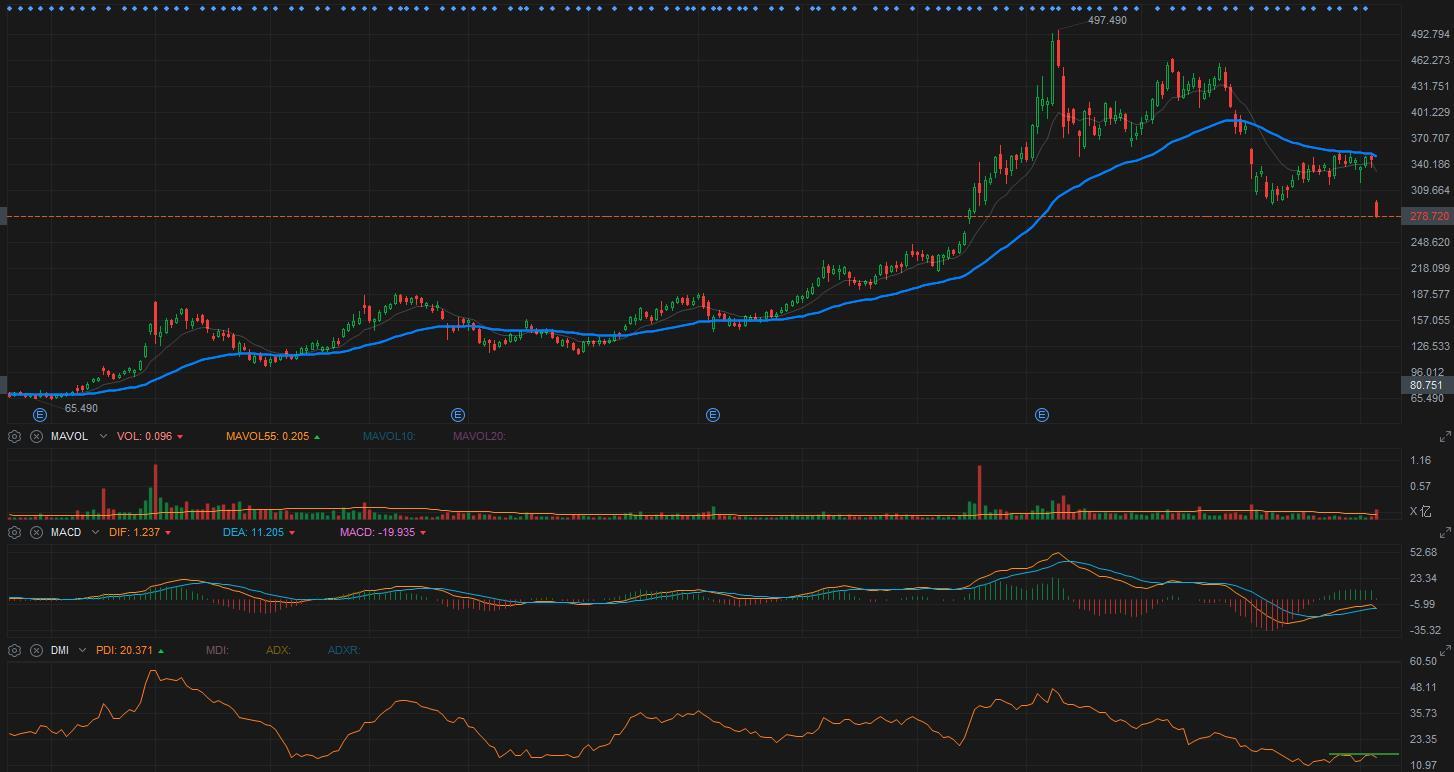Maximize the MAVOL volume panel
The width and height of the screenshot is (1454, 772).
[1445, 437]
